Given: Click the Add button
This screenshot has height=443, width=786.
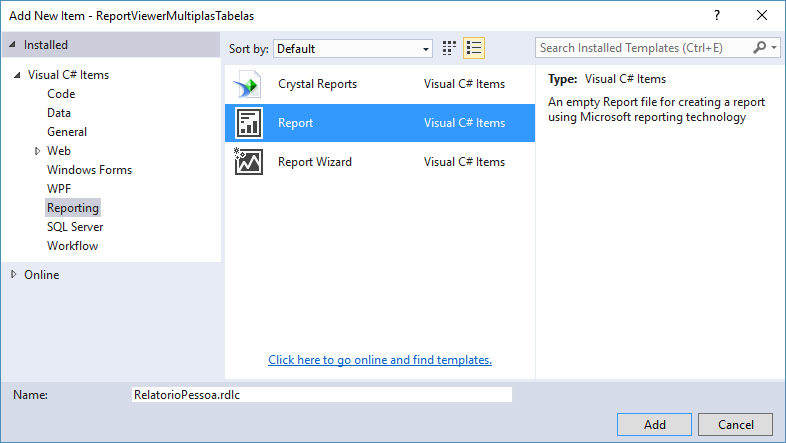Looking at the screenshot, I should 654,424.
